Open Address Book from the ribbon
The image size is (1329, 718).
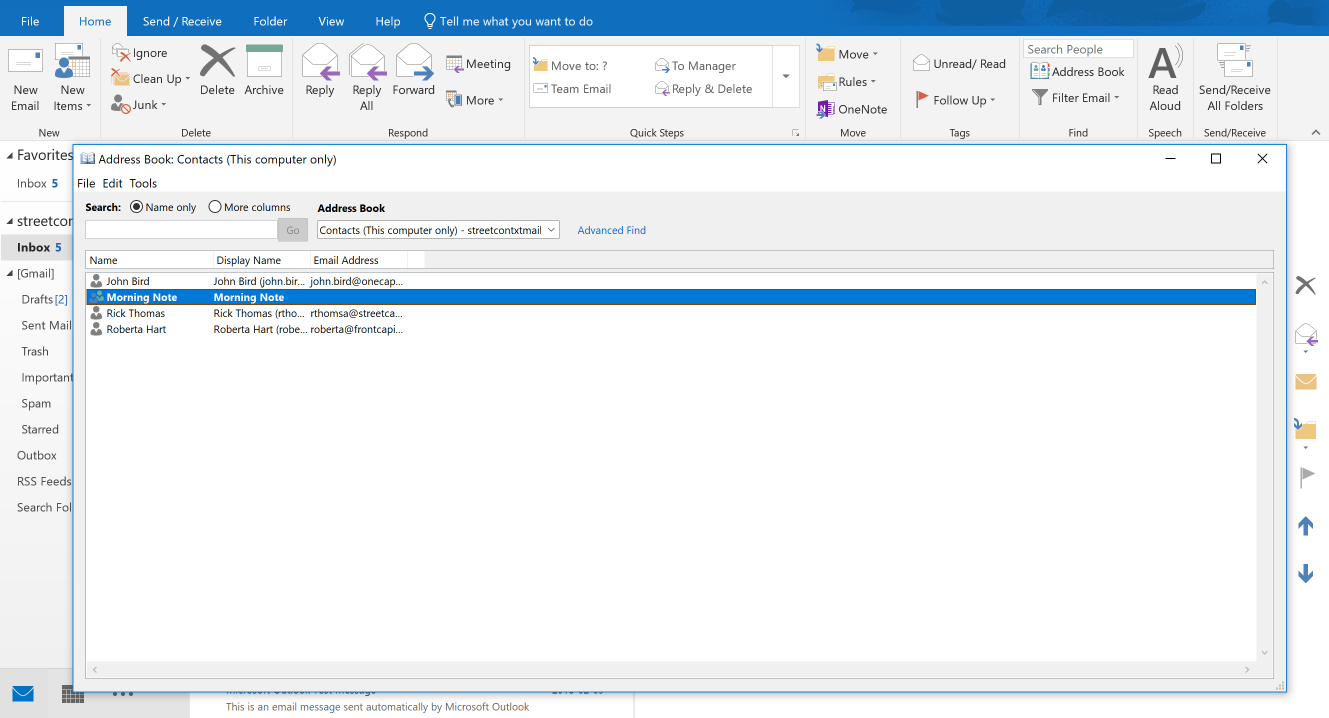[x=1077, y=72]
